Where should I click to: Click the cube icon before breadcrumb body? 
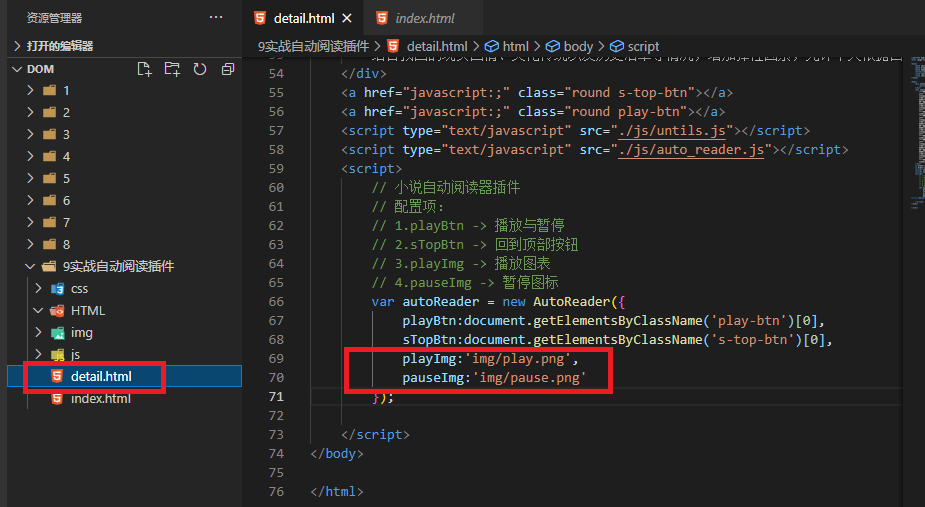[x=553, y=46]
